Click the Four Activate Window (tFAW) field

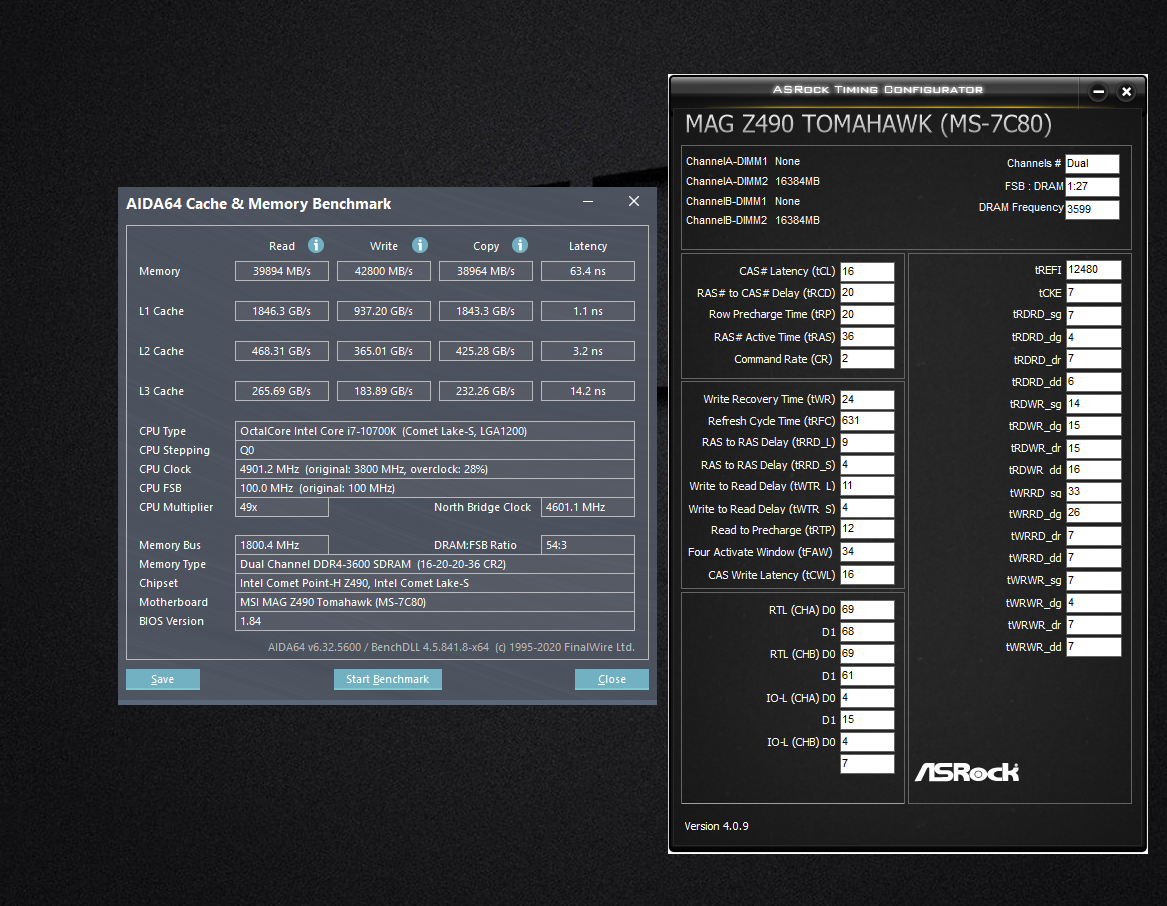tap(867, 552)
